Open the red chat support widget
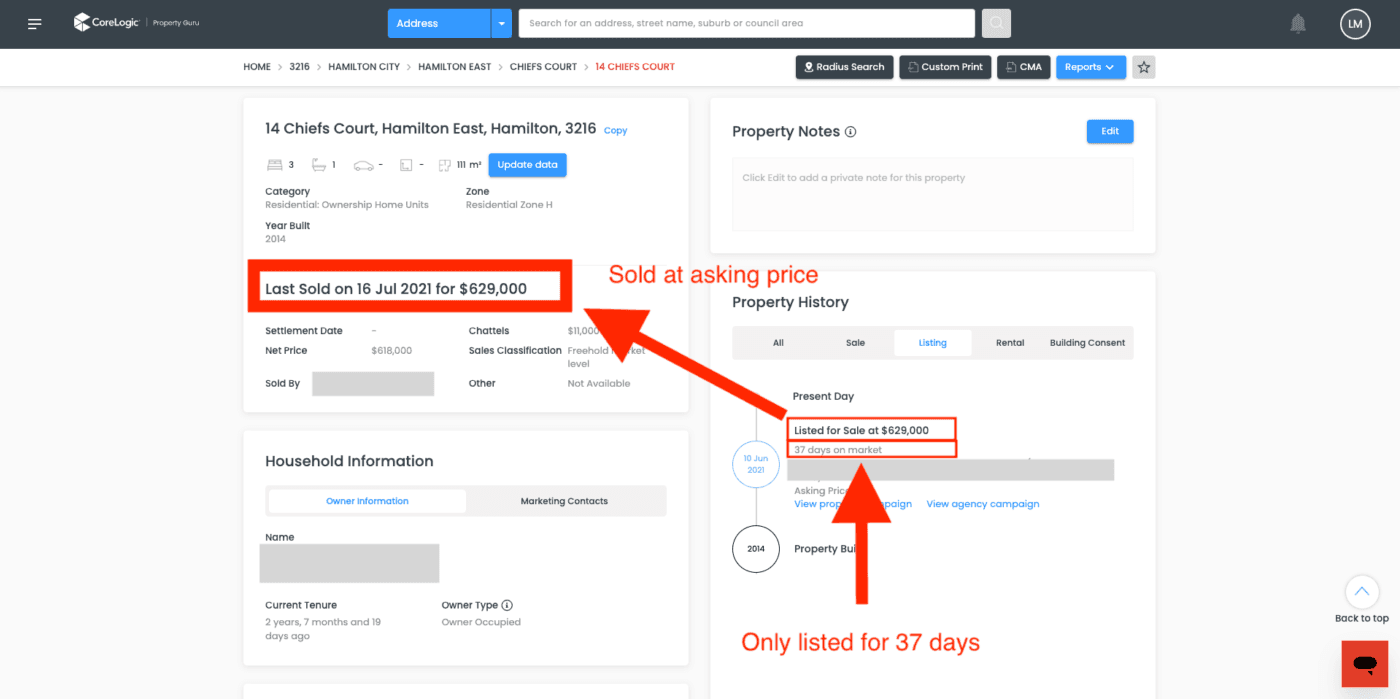The image size is (1400, 699). click(1364, 663)
